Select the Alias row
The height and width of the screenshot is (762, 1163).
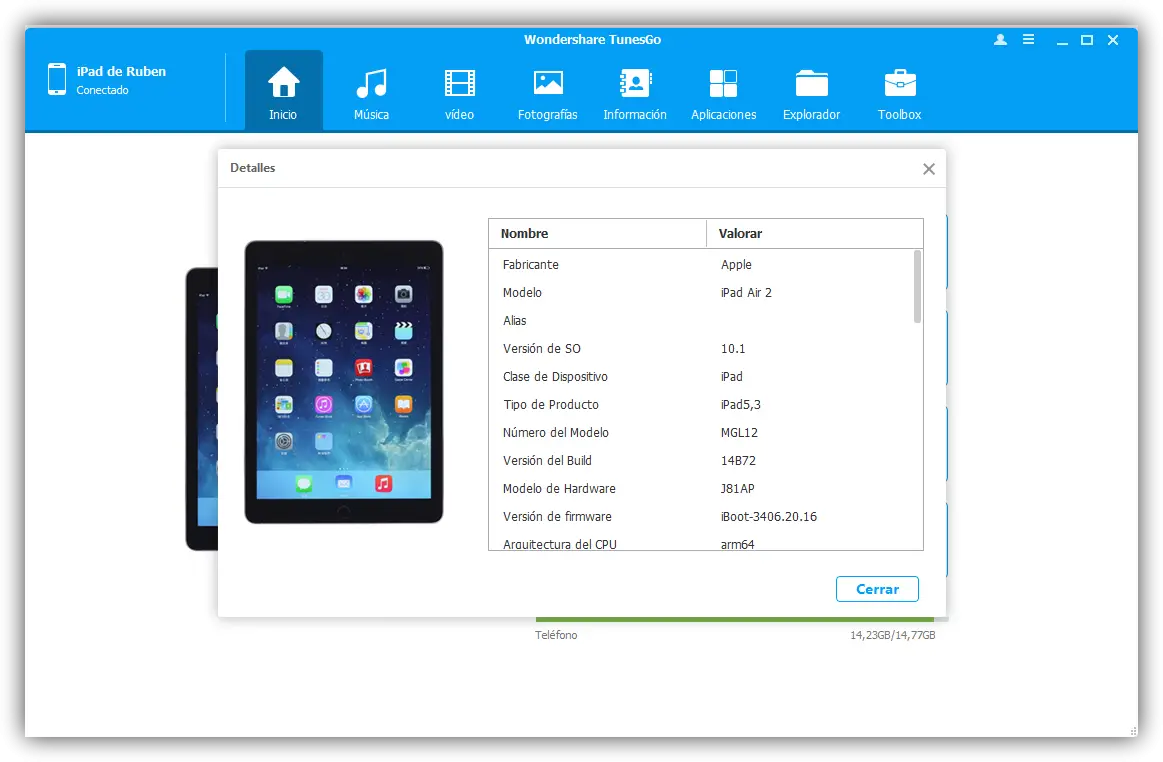point(705,321)
